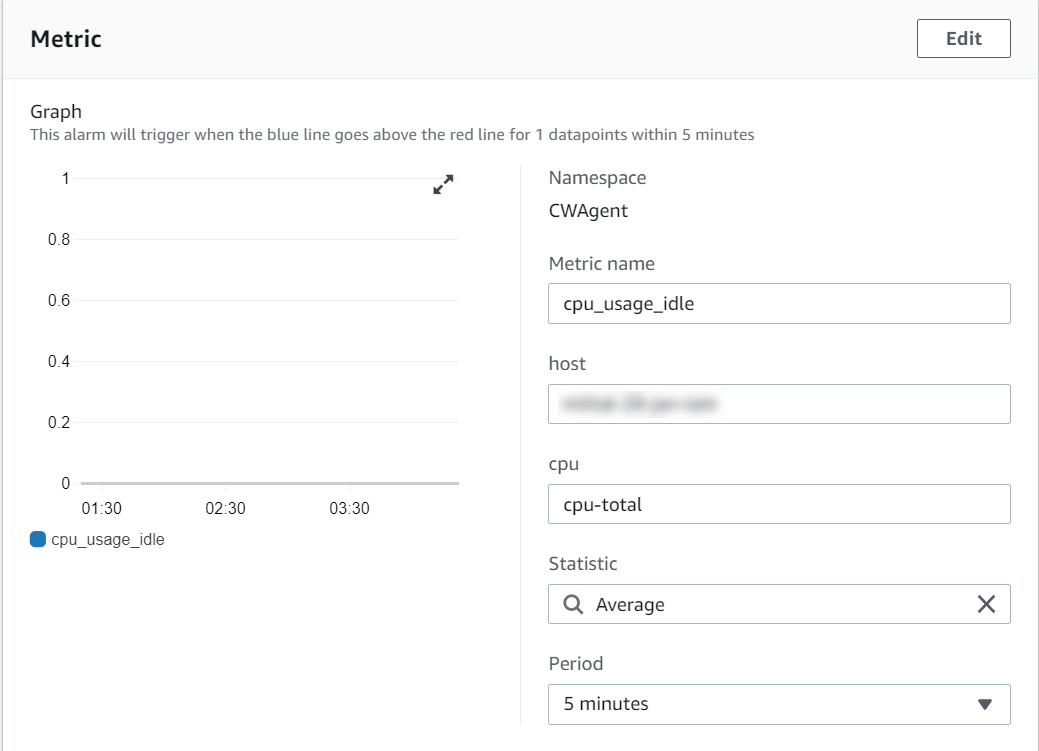1039x751 pixels.
Task: Select the cpu_usage_idle legend label
Action: click(x=107, y=539)
